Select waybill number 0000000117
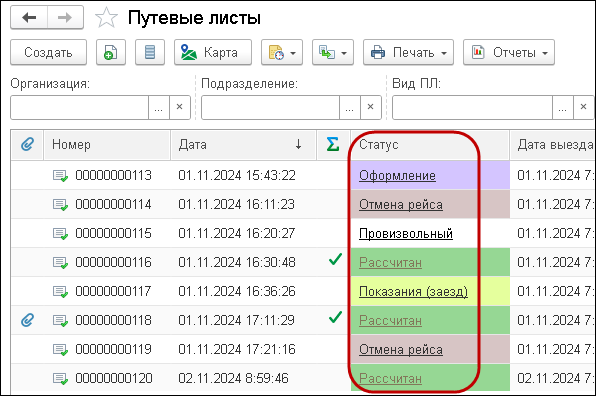The width and height of the screenshot is (596, 396). pyautogui.click(x=113, y=291)
